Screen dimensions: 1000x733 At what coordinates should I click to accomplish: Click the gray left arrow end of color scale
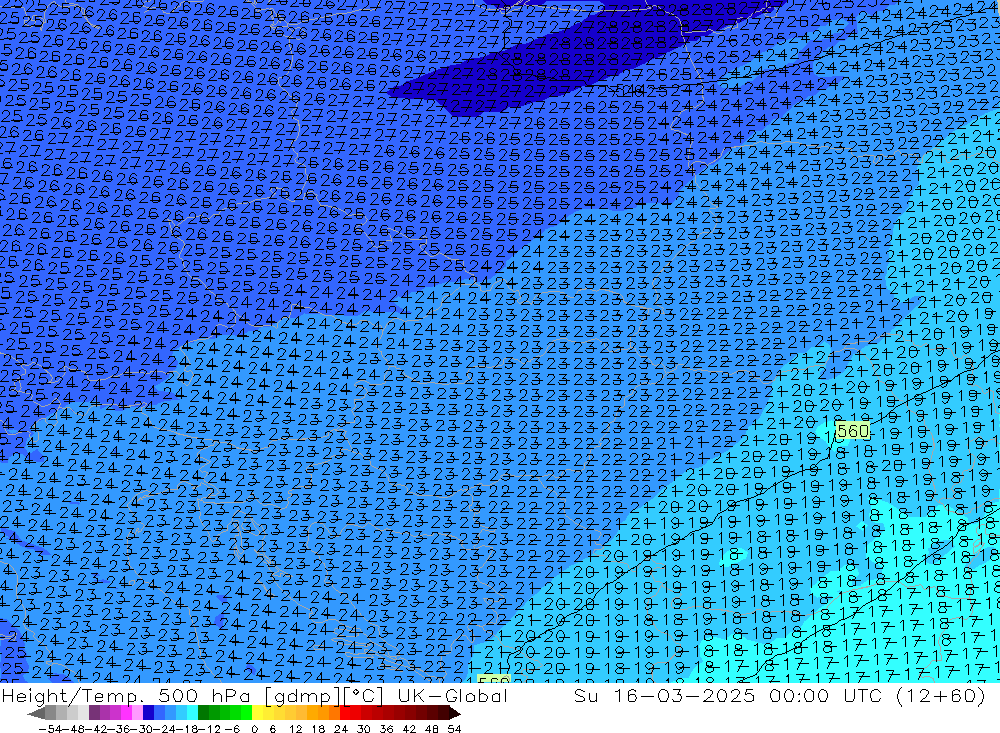(x=36, y=714)
